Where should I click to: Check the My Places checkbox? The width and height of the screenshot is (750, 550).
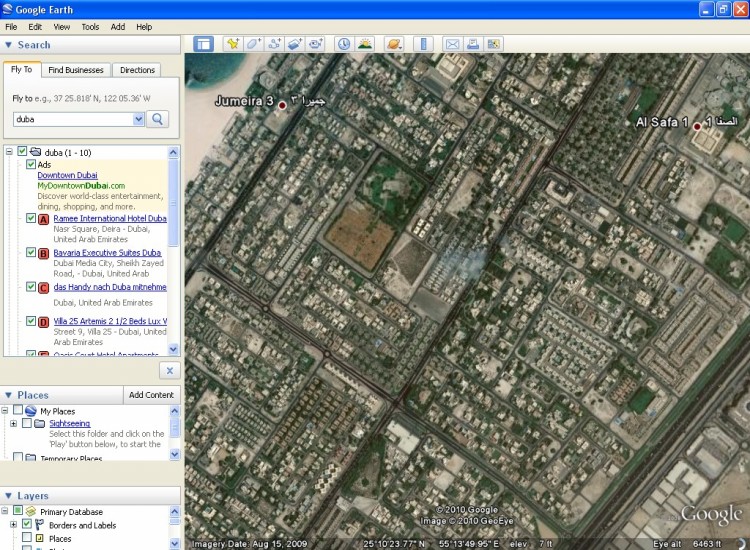click(18, 410)
